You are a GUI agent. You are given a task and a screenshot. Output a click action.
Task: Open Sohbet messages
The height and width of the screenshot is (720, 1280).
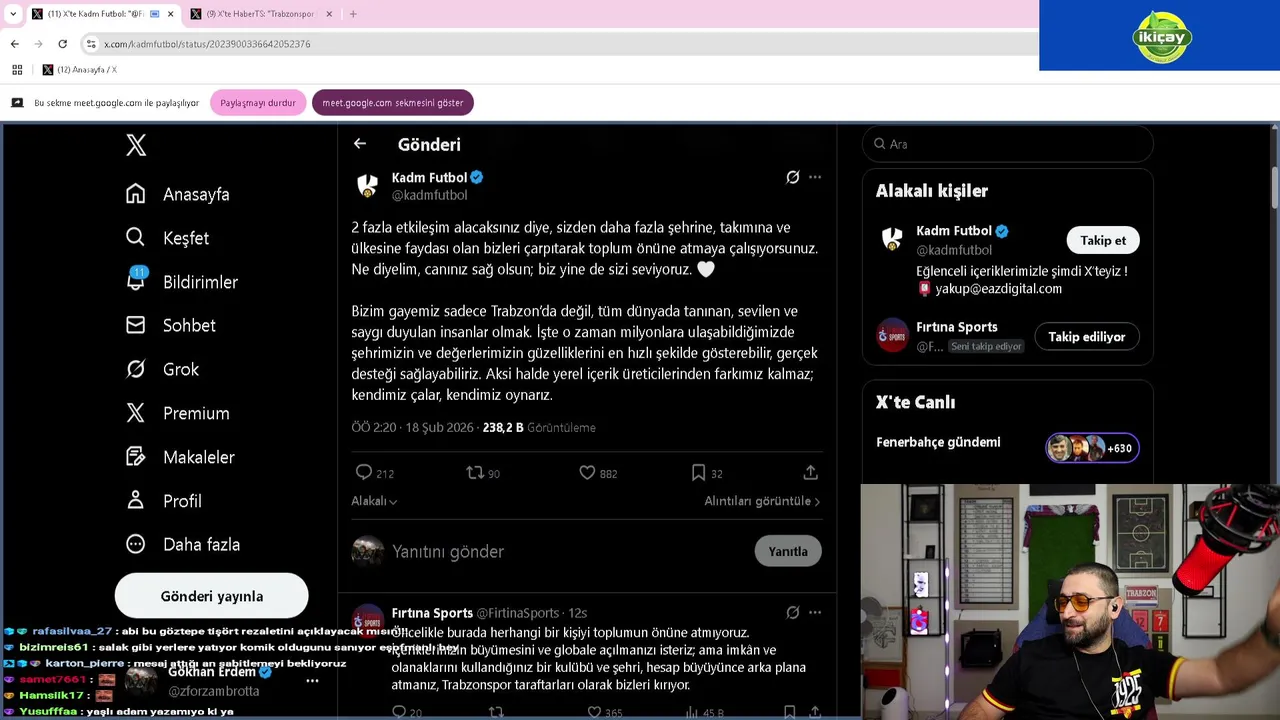click(x=170, y=325)
